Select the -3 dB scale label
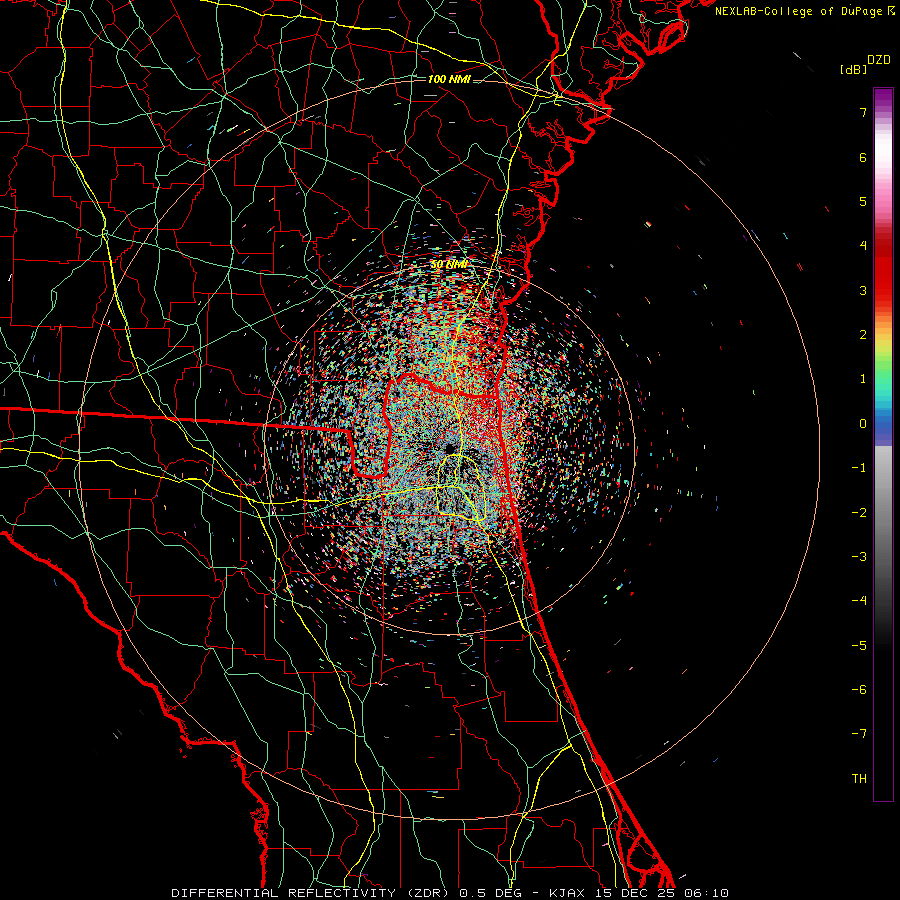The image size is (900, 900). coord(859,557)
